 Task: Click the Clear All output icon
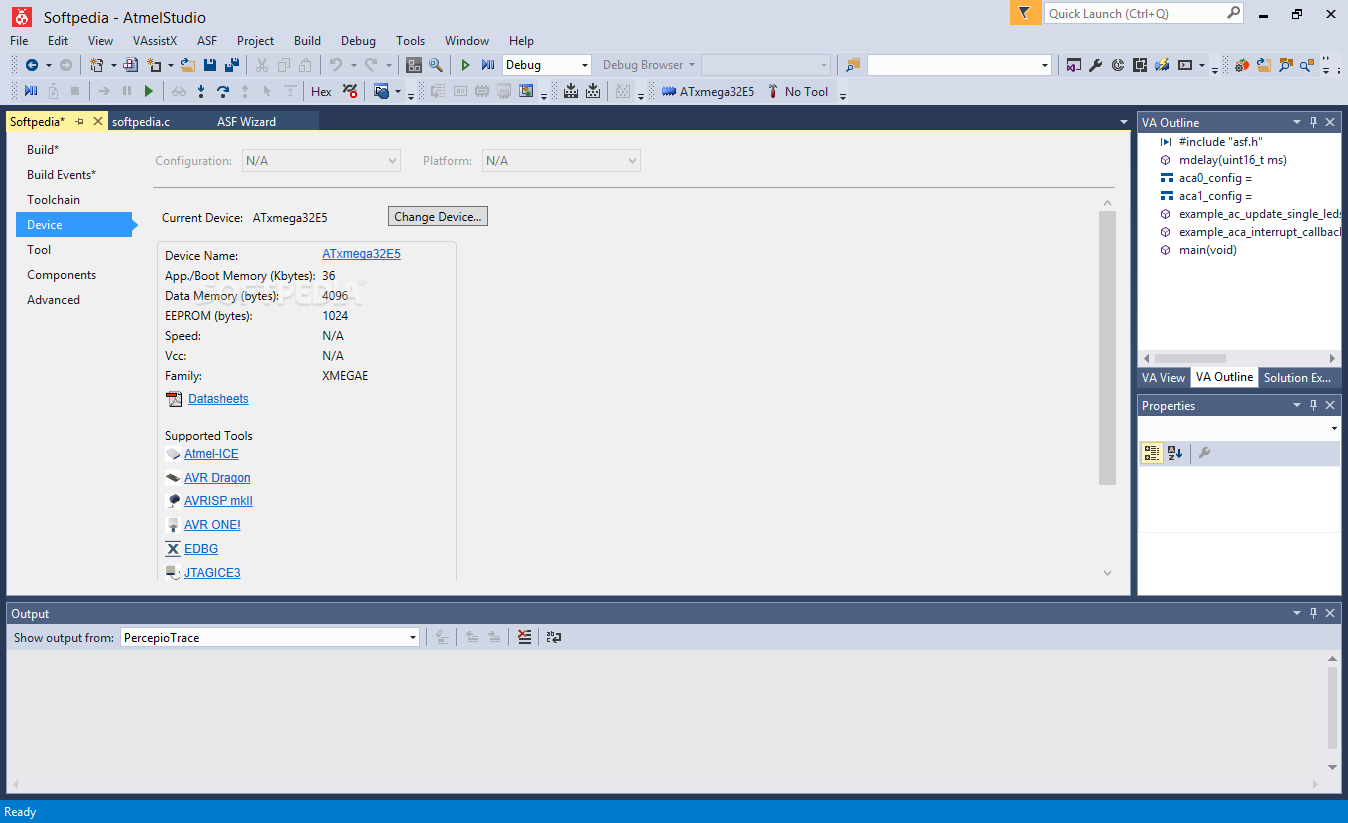524,637
